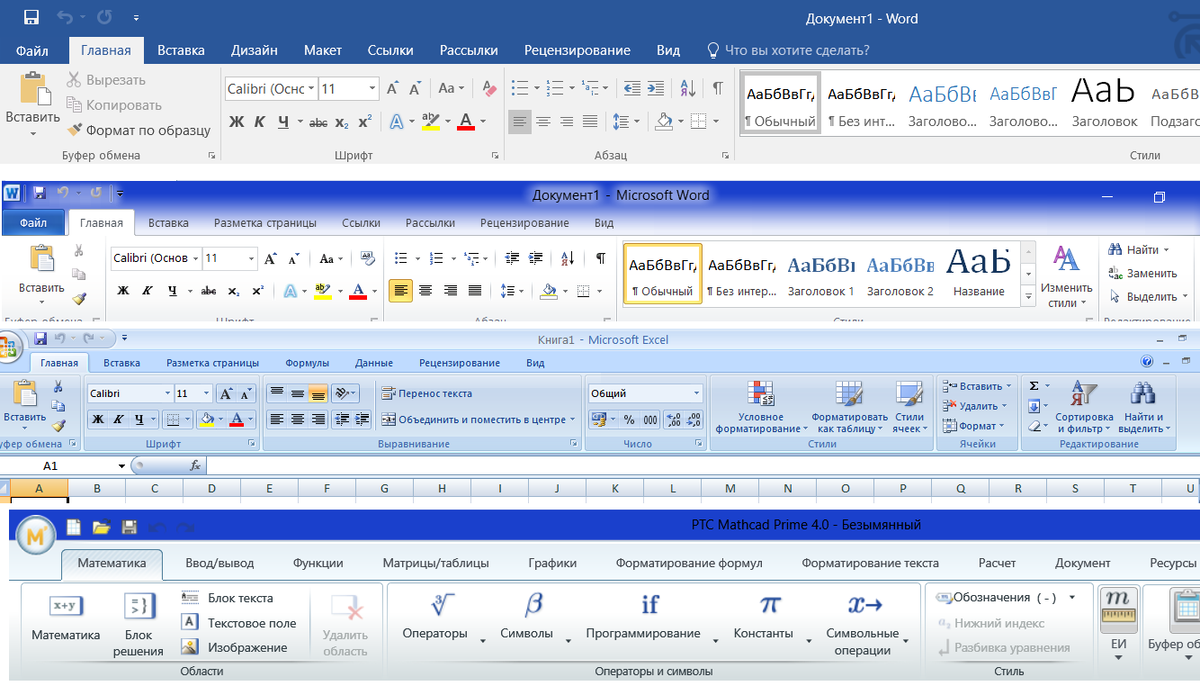Open the Данные tab in Excel
Screen dimensions: 1200x686
coord(374,363)
